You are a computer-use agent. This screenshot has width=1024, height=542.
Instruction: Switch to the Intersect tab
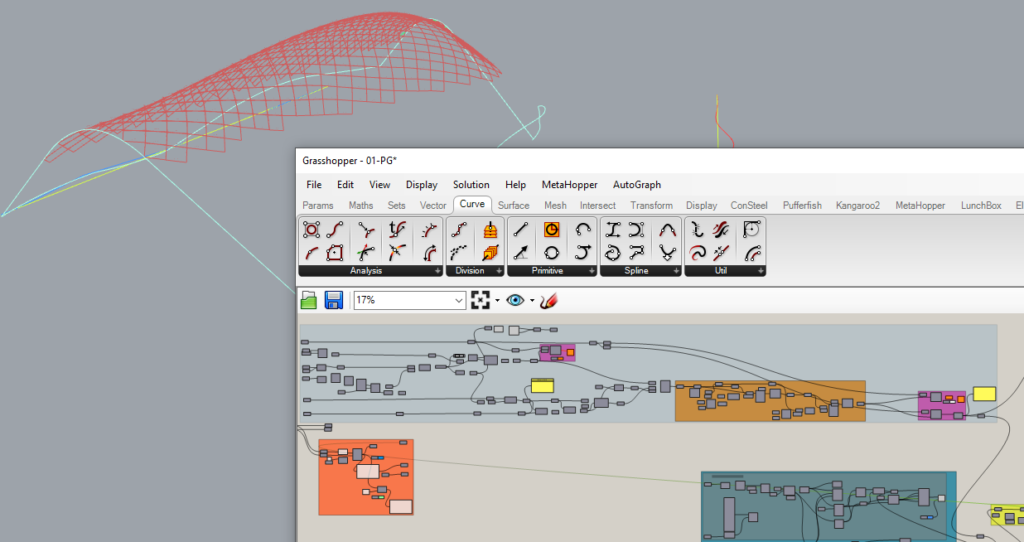[598, 205]
